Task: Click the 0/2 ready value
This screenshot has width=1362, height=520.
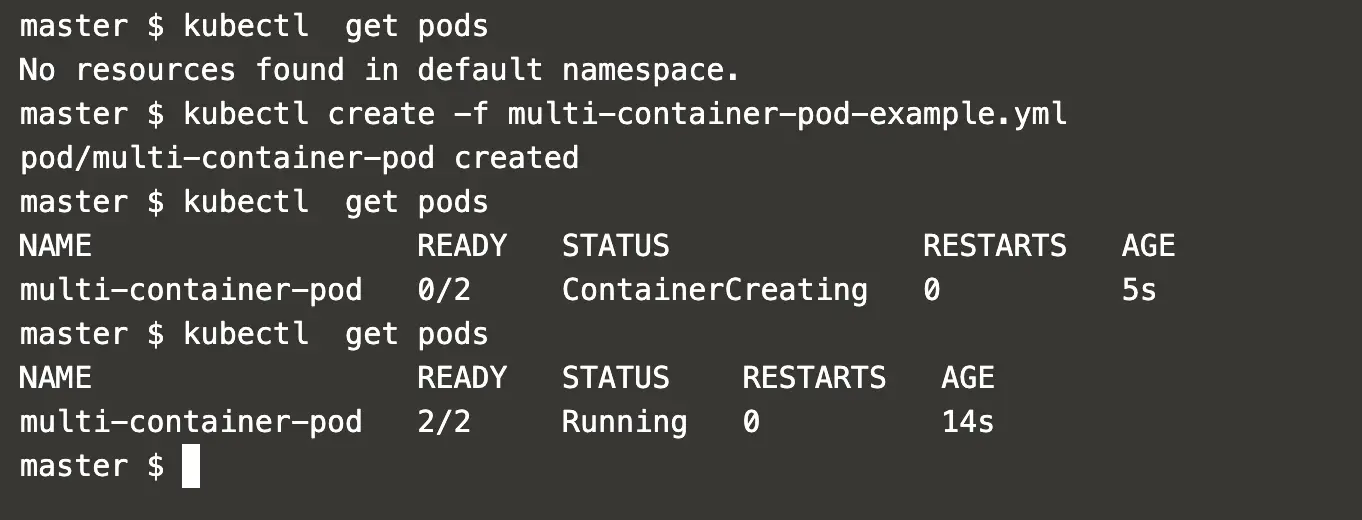Action: pos(444,290)
